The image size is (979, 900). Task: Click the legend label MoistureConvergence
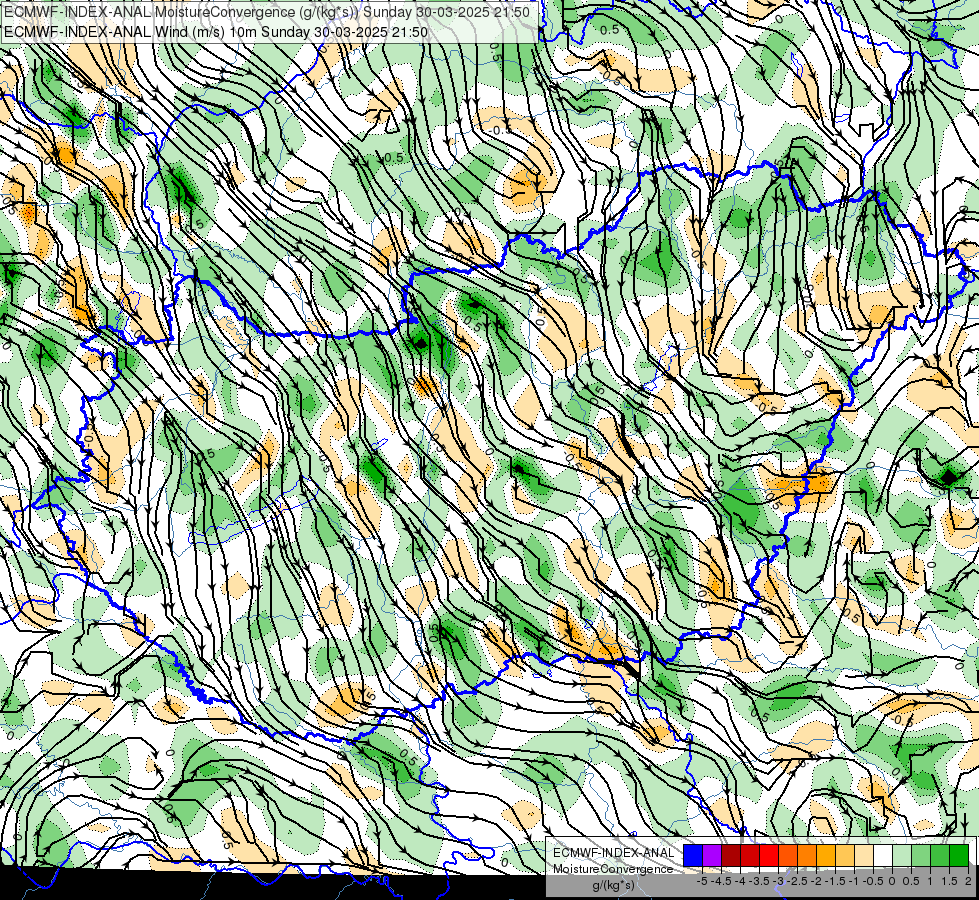[613, 869]
